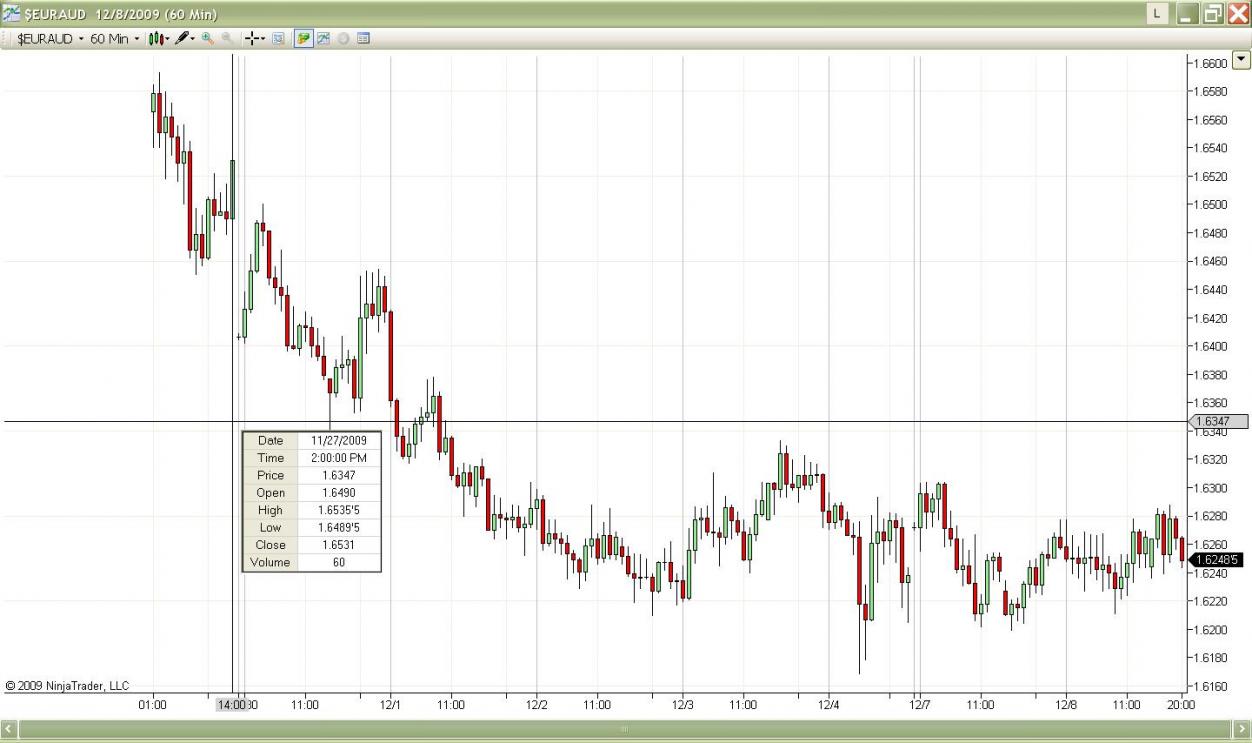Click the highlighted 14:00 time marker
This screenshot has width=1252, height=743.
click(x=231, y=704)
